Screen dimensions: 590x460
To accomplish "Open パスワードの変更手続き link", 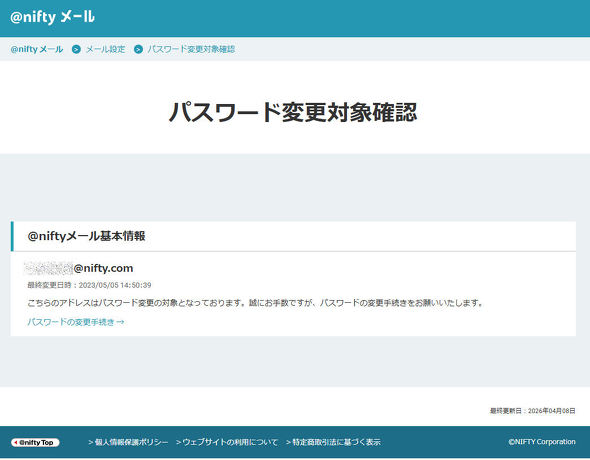I will point(76,322).
